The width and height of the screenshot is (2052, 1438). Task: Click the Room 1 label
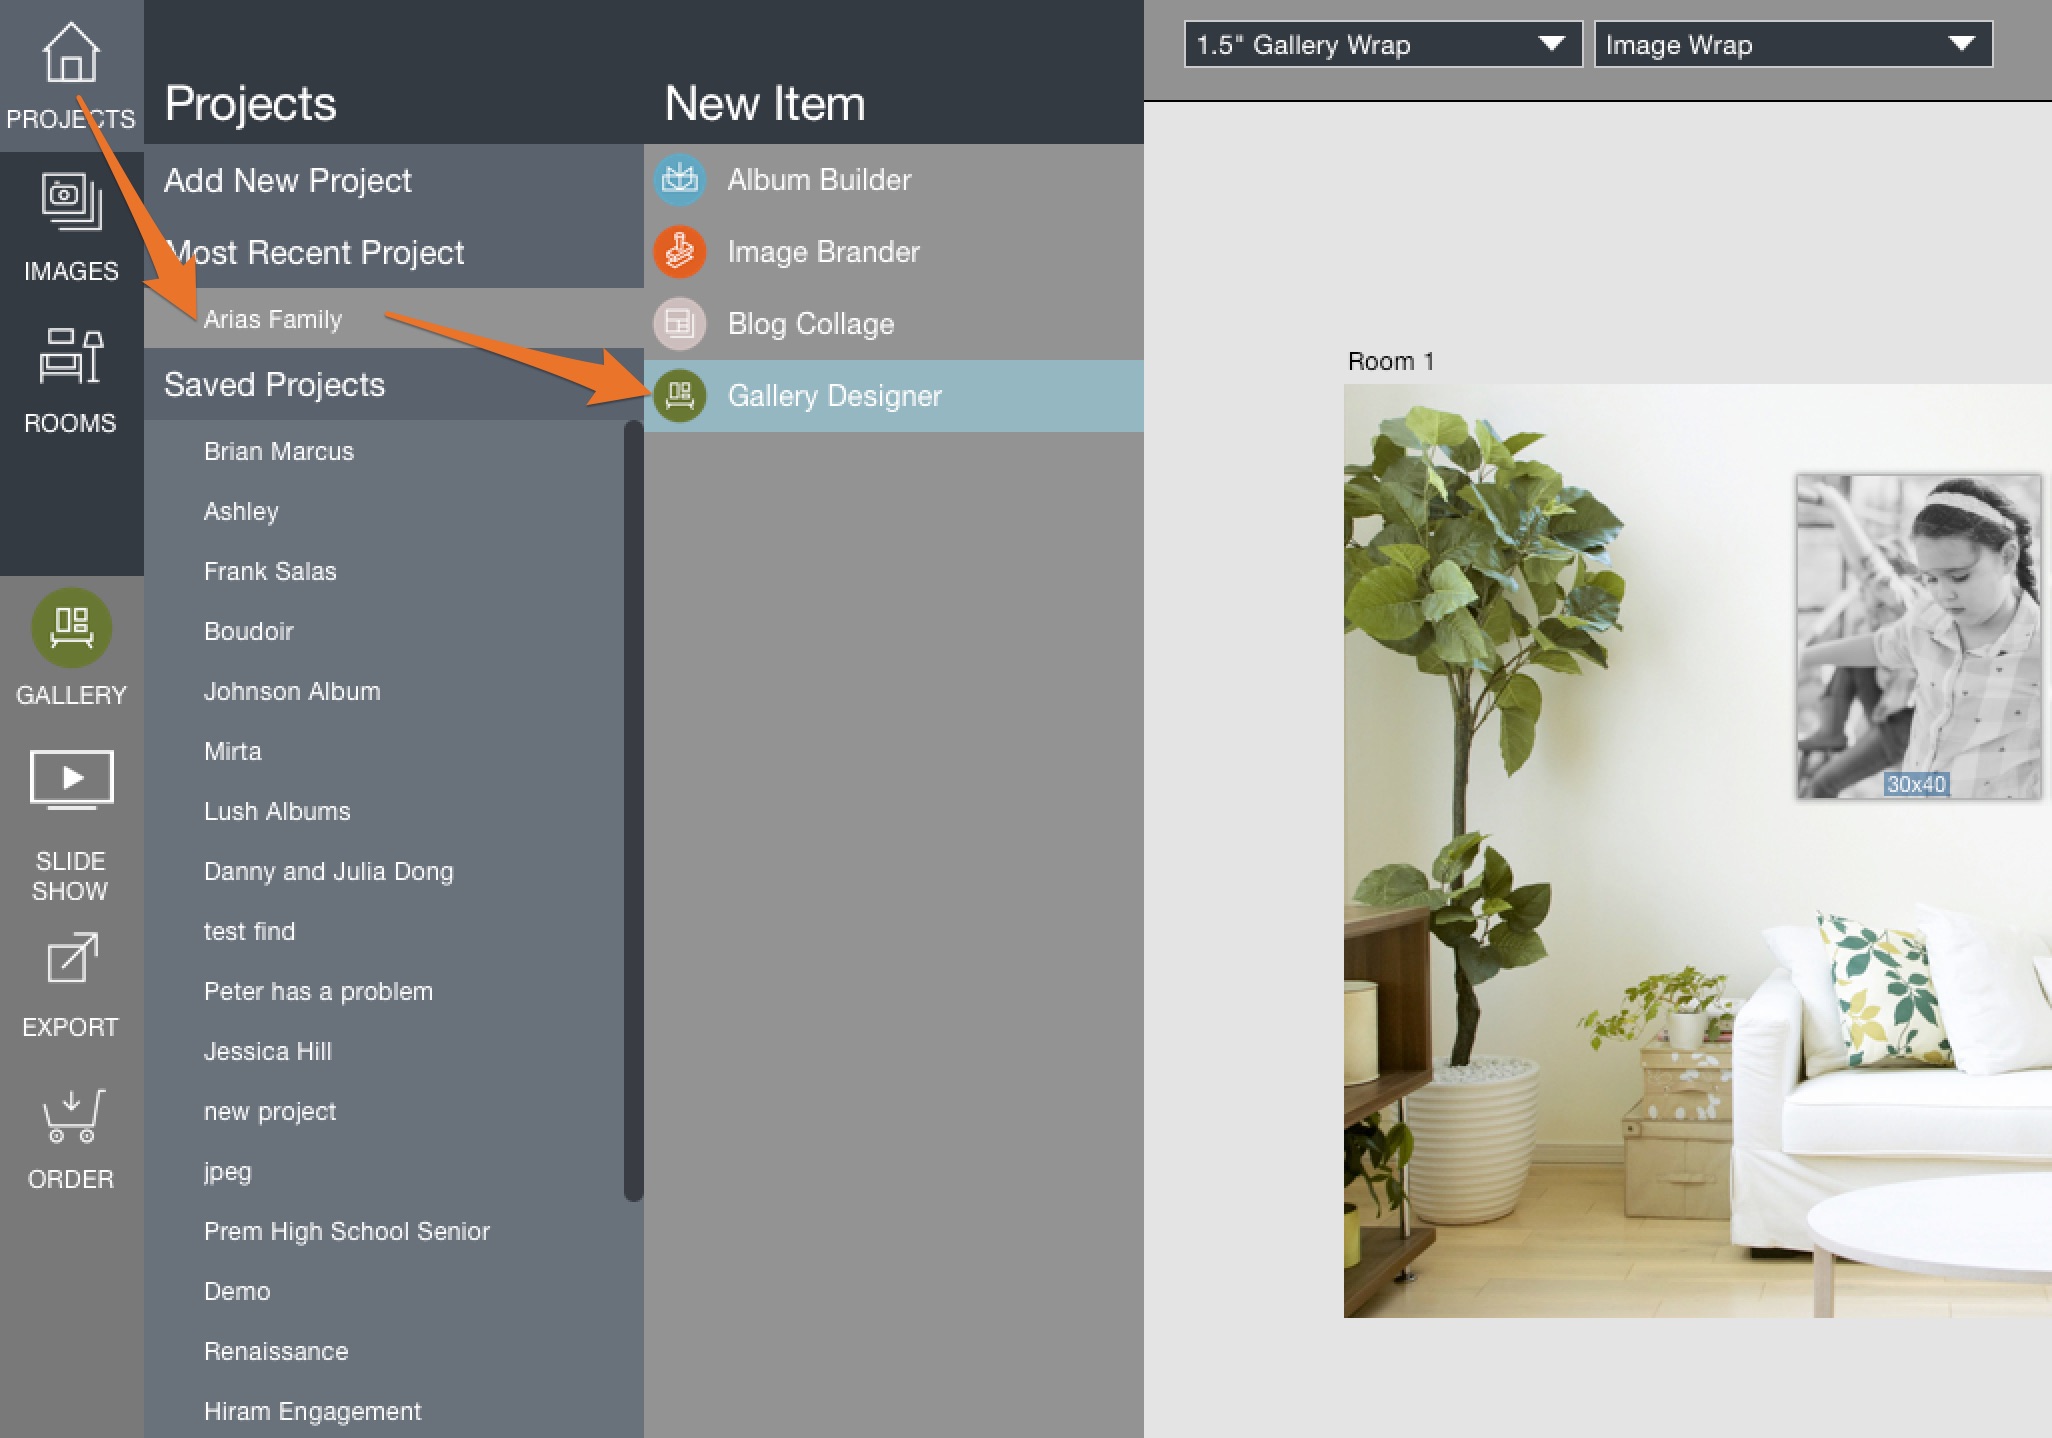click(1391, 361)
